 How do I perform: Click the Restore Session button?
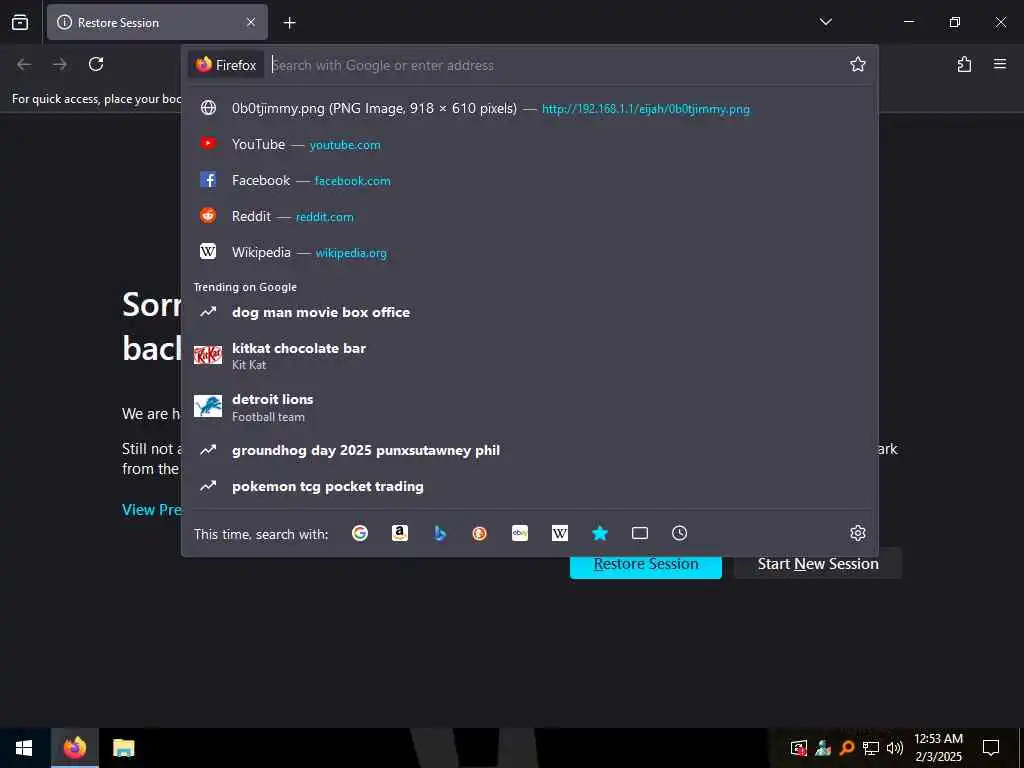pos(646,564)
